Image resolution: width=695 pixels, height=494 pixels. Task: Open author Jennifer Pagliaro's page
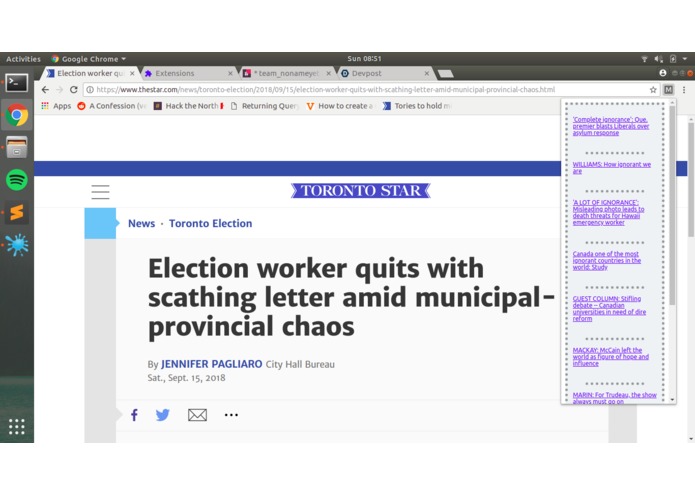tap(211, 364)
